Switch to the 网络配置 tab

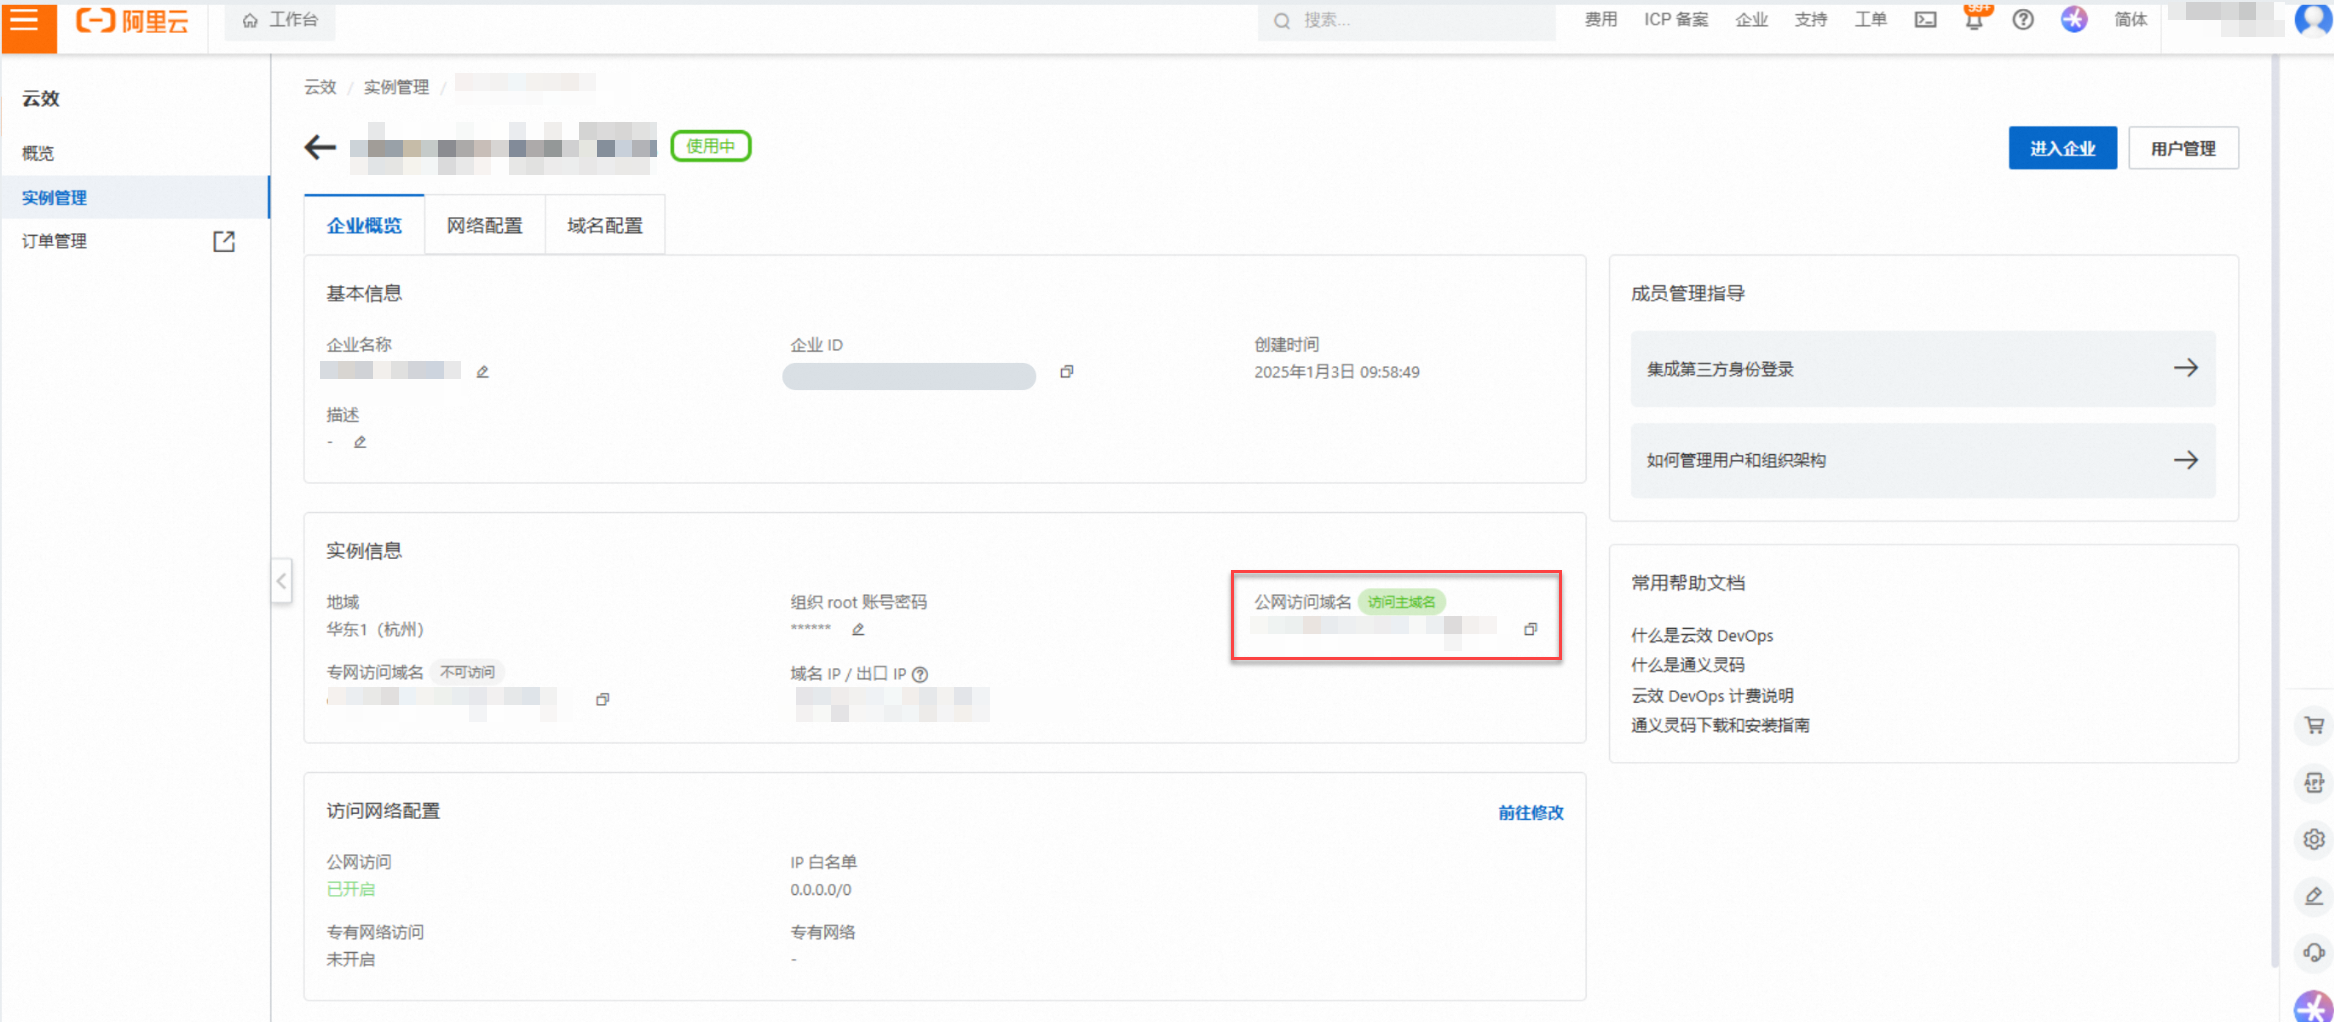pyautogui.click(x=485, y=225)
